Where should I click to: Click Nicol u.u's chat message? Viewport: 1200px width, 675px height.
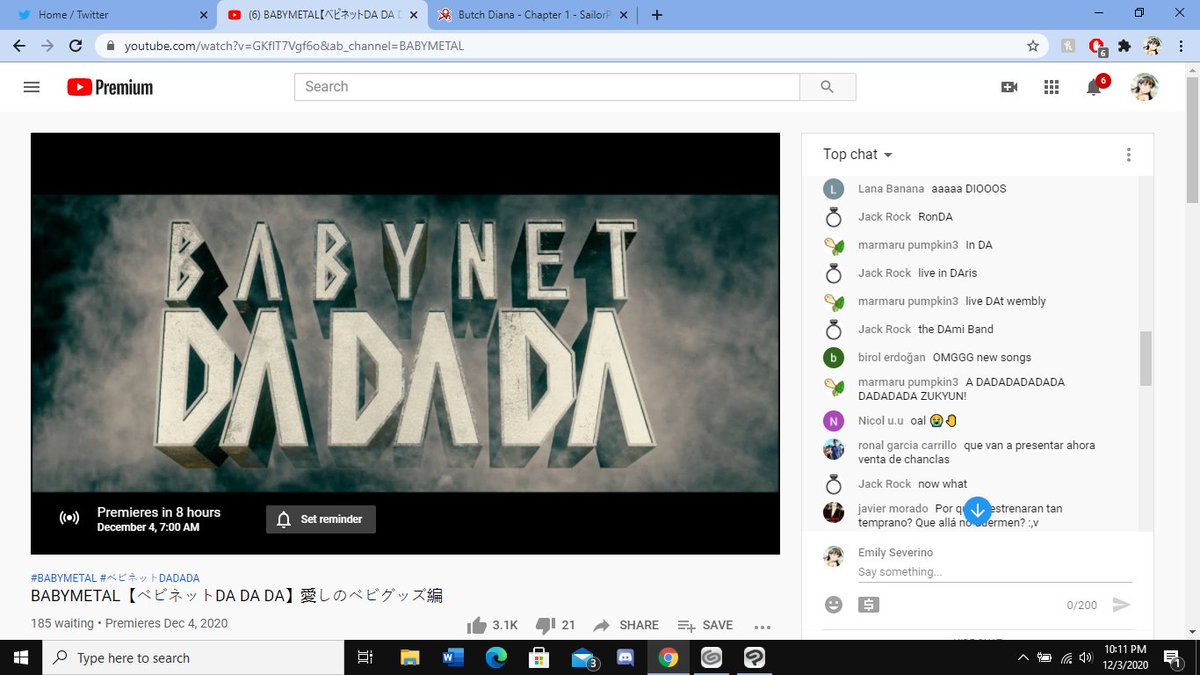pyautogui.click(x=934, y=421)
